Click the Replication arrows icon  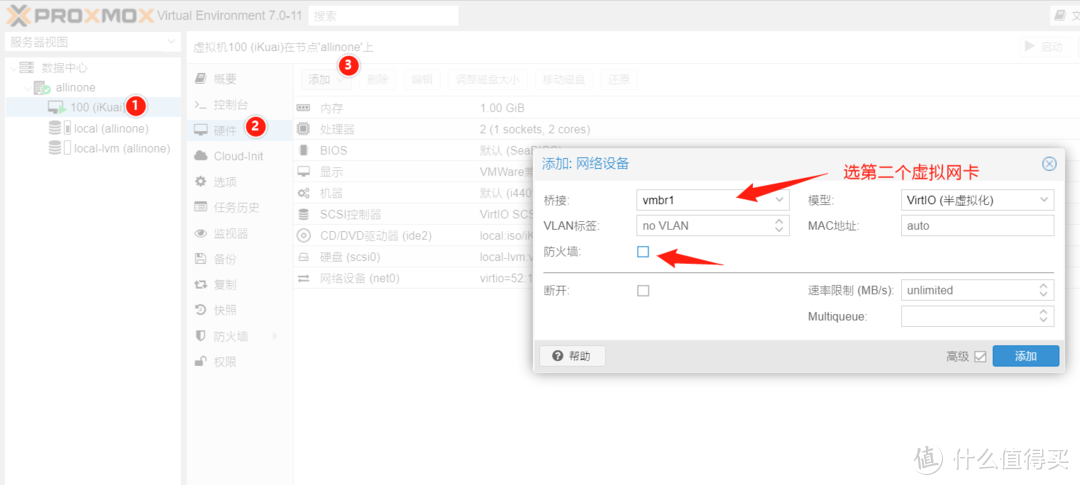click(x=200, y=285)
